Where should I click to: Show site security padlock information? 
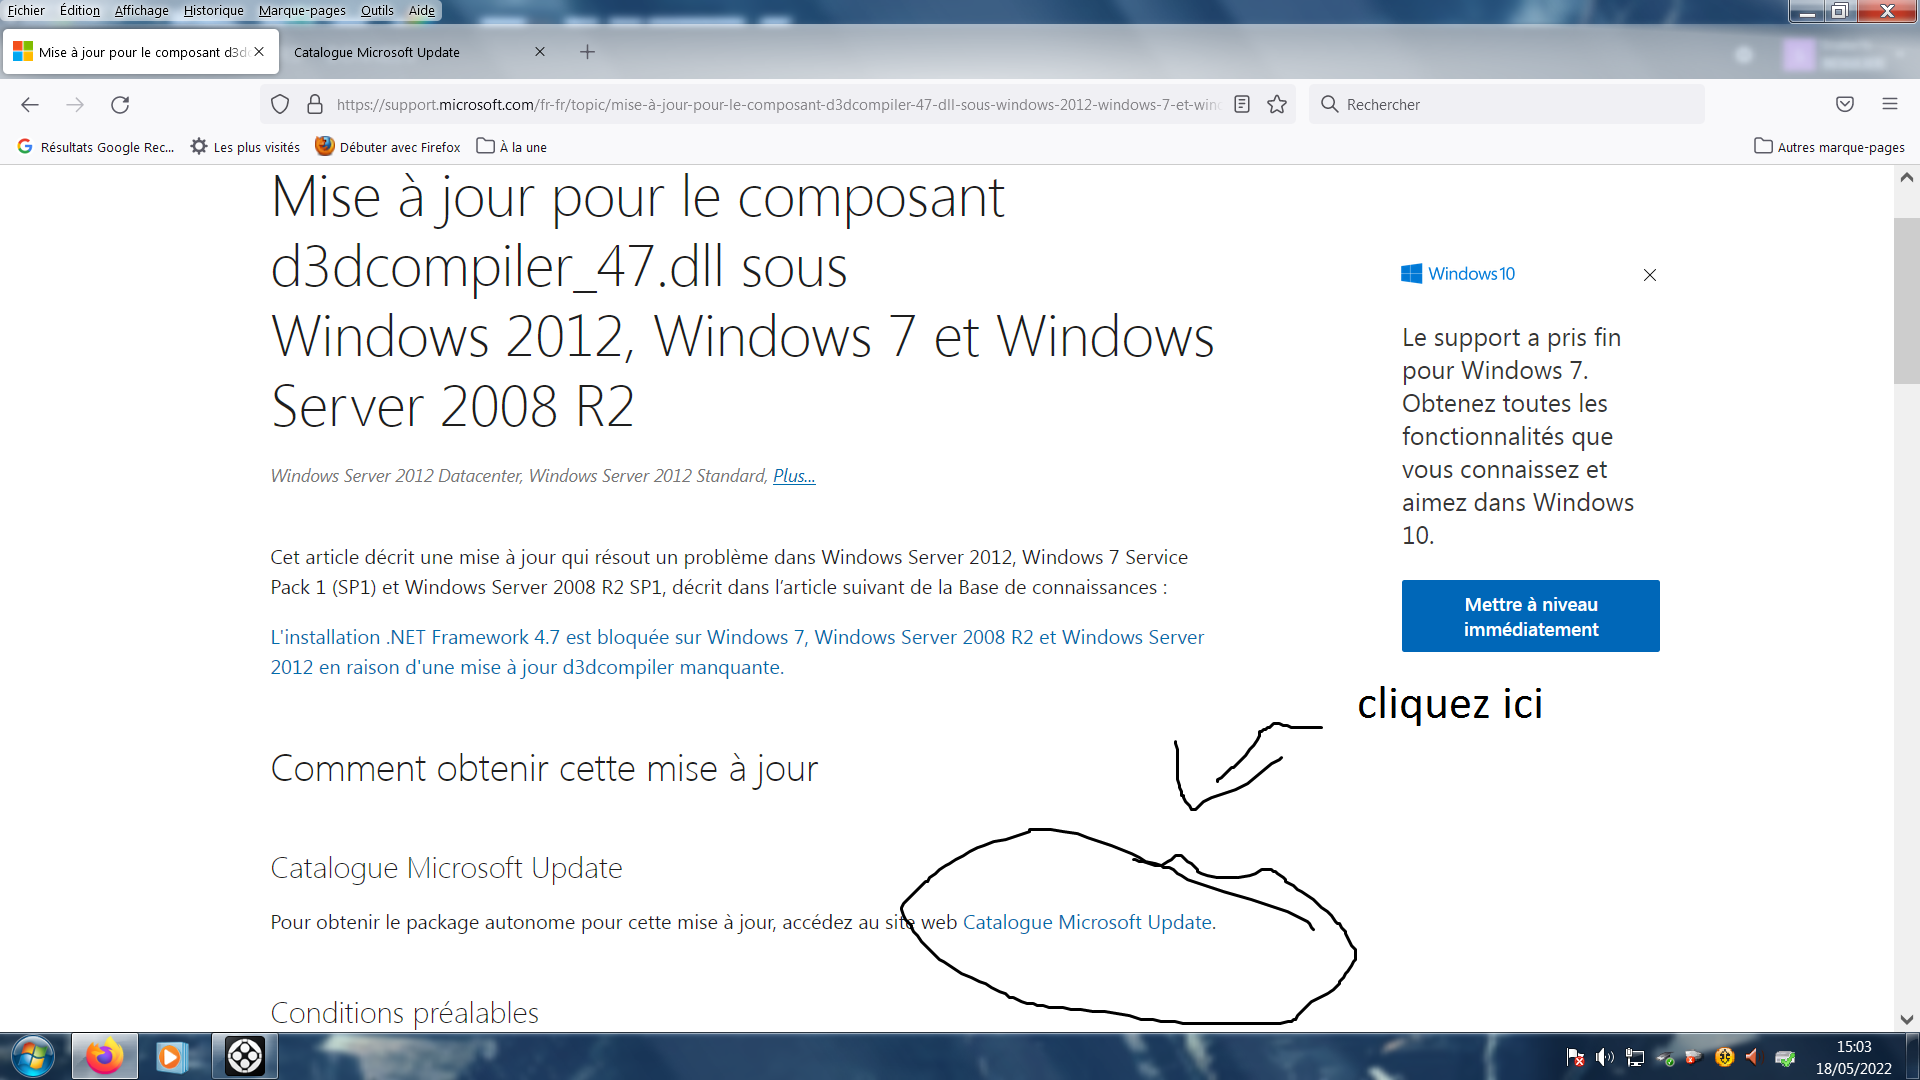[315, 105]
